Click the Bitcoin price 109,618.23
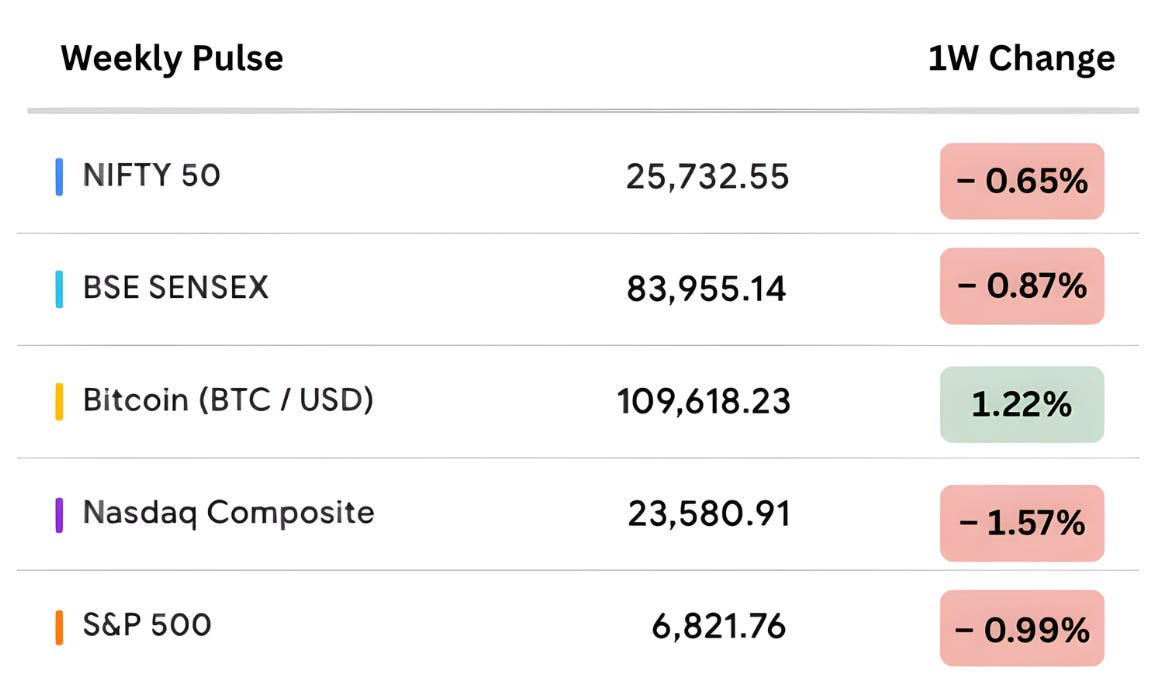This screenshot has width=1159, height=678. coord(704,401)
